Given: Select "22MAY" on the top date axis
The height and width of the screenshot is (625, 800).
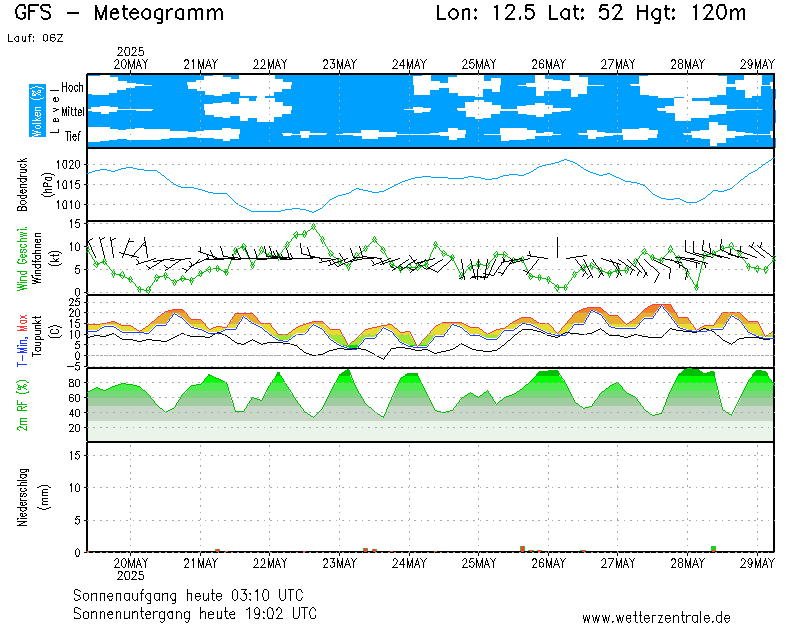Looking at the screenshot, I should 270,64.
